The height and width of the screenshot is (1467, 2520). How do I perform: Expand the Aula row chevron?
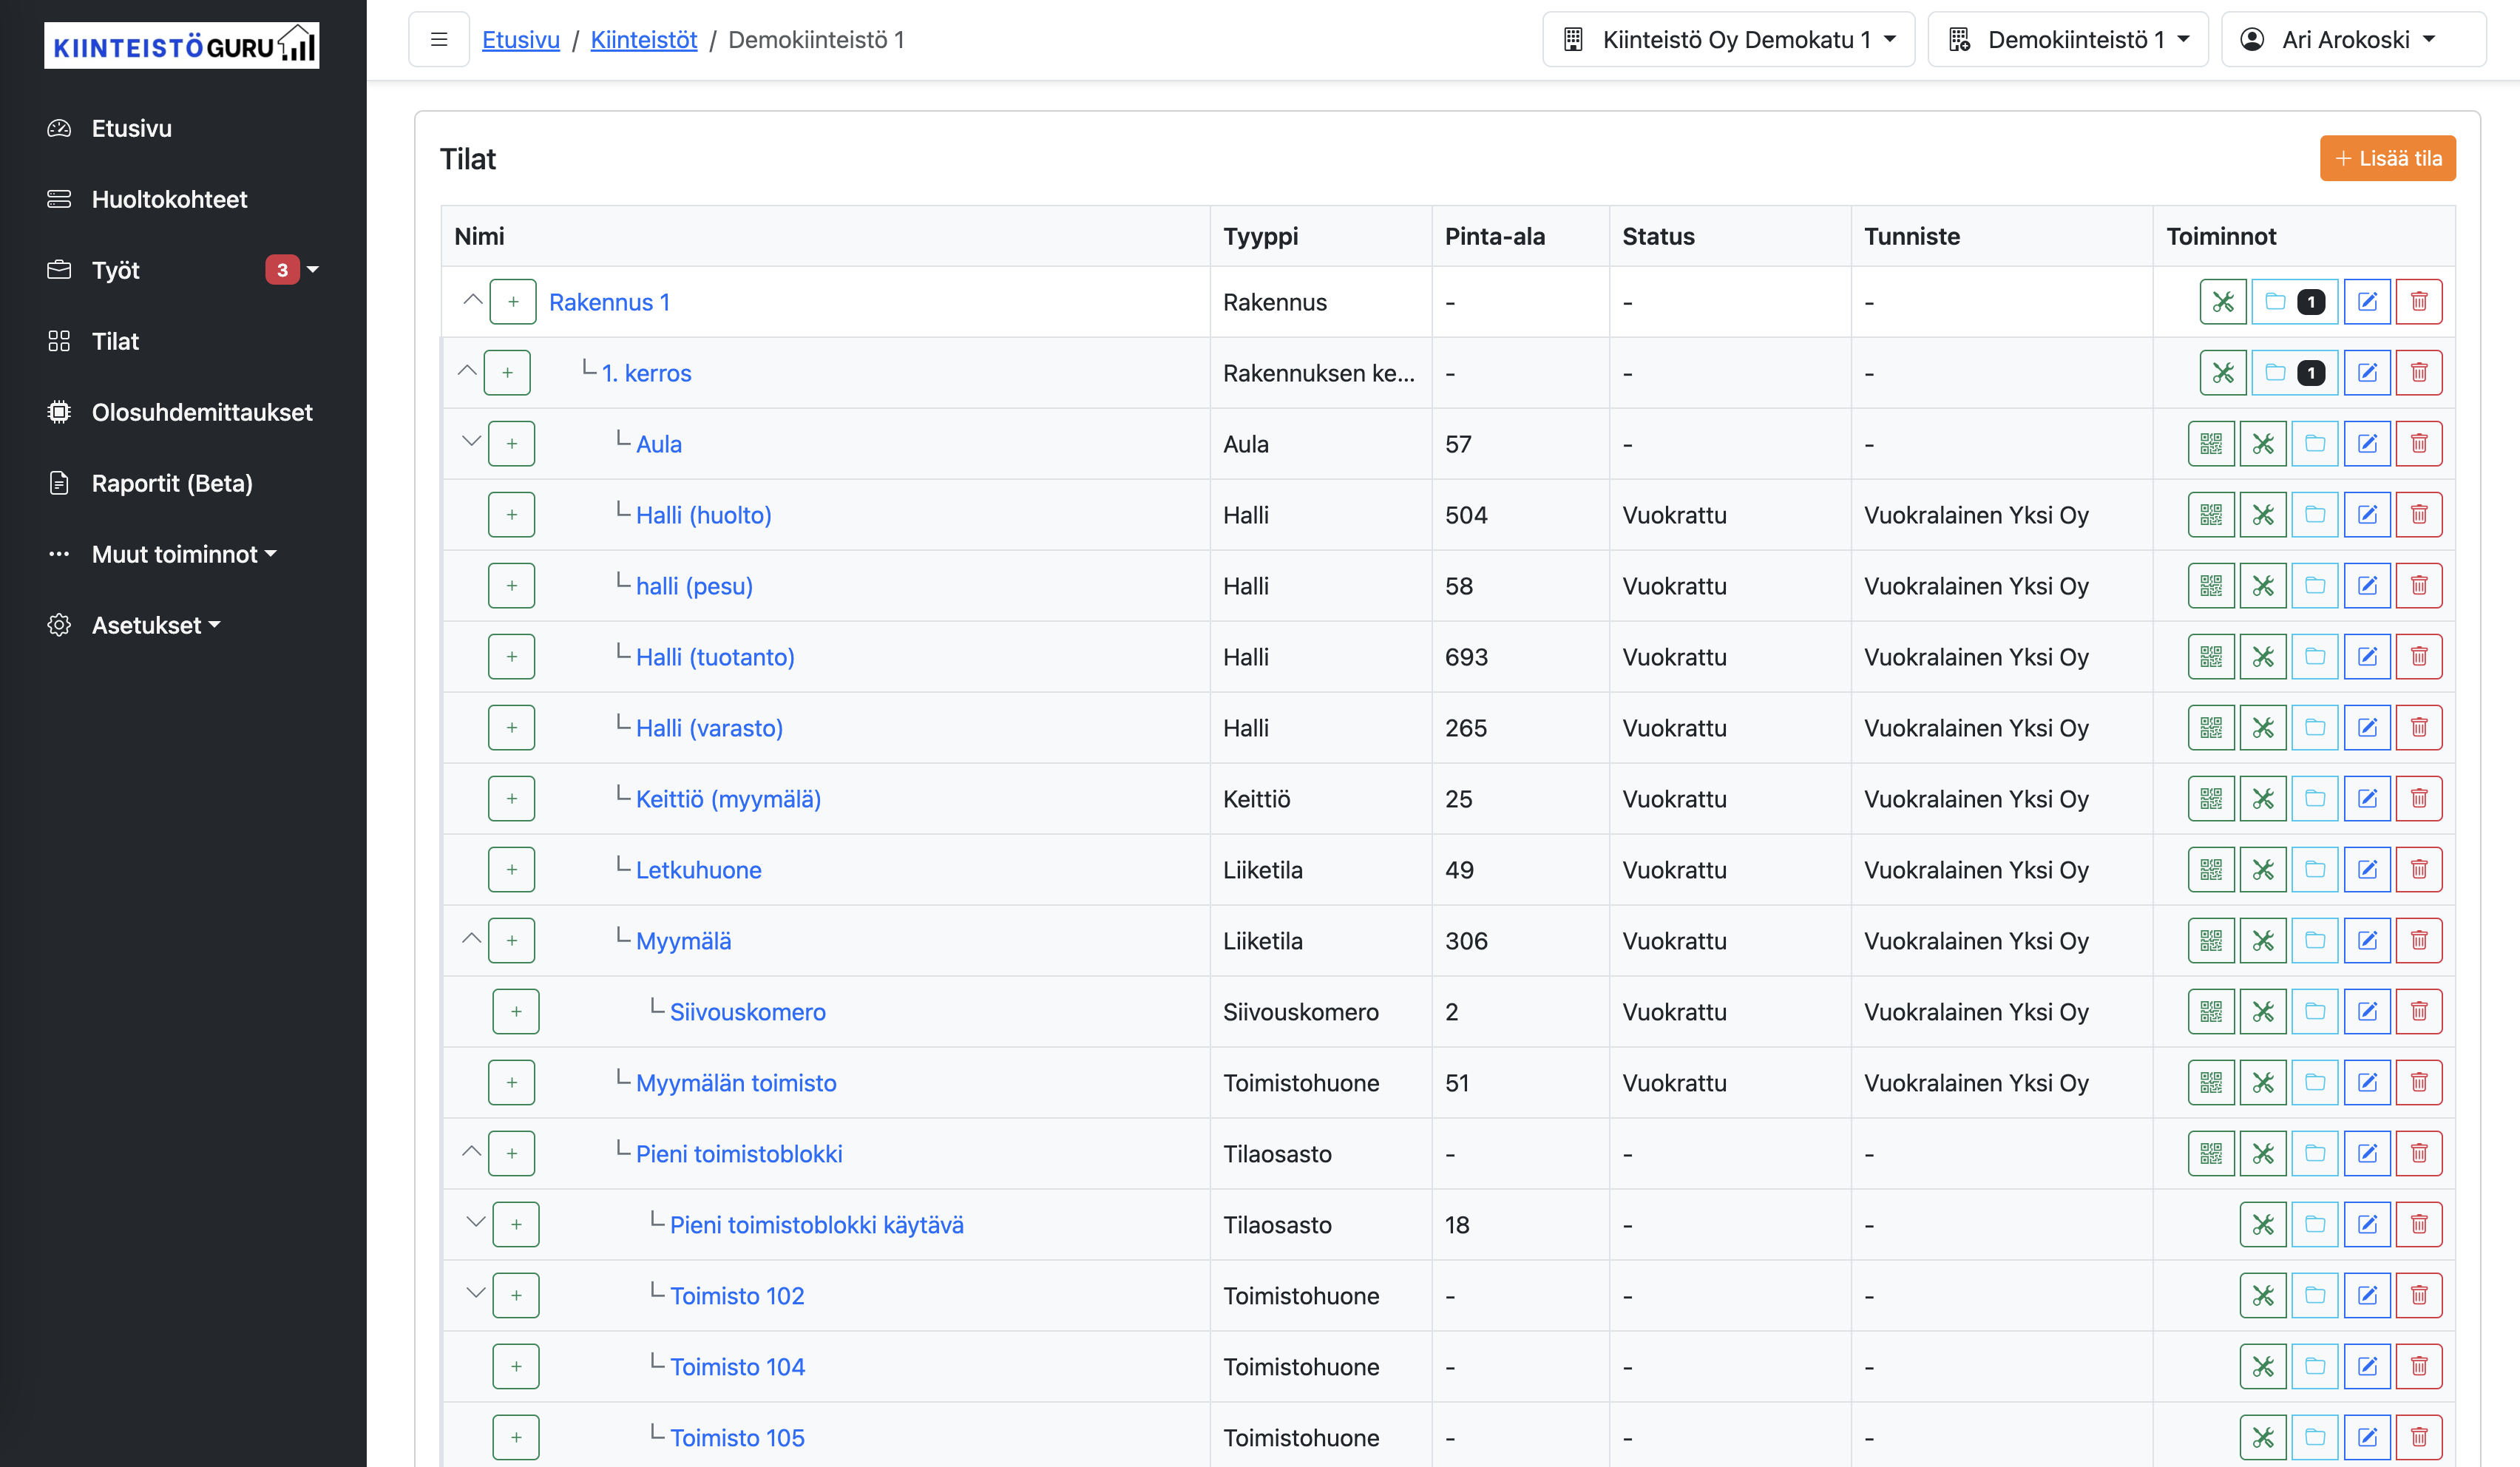point(470,441)
